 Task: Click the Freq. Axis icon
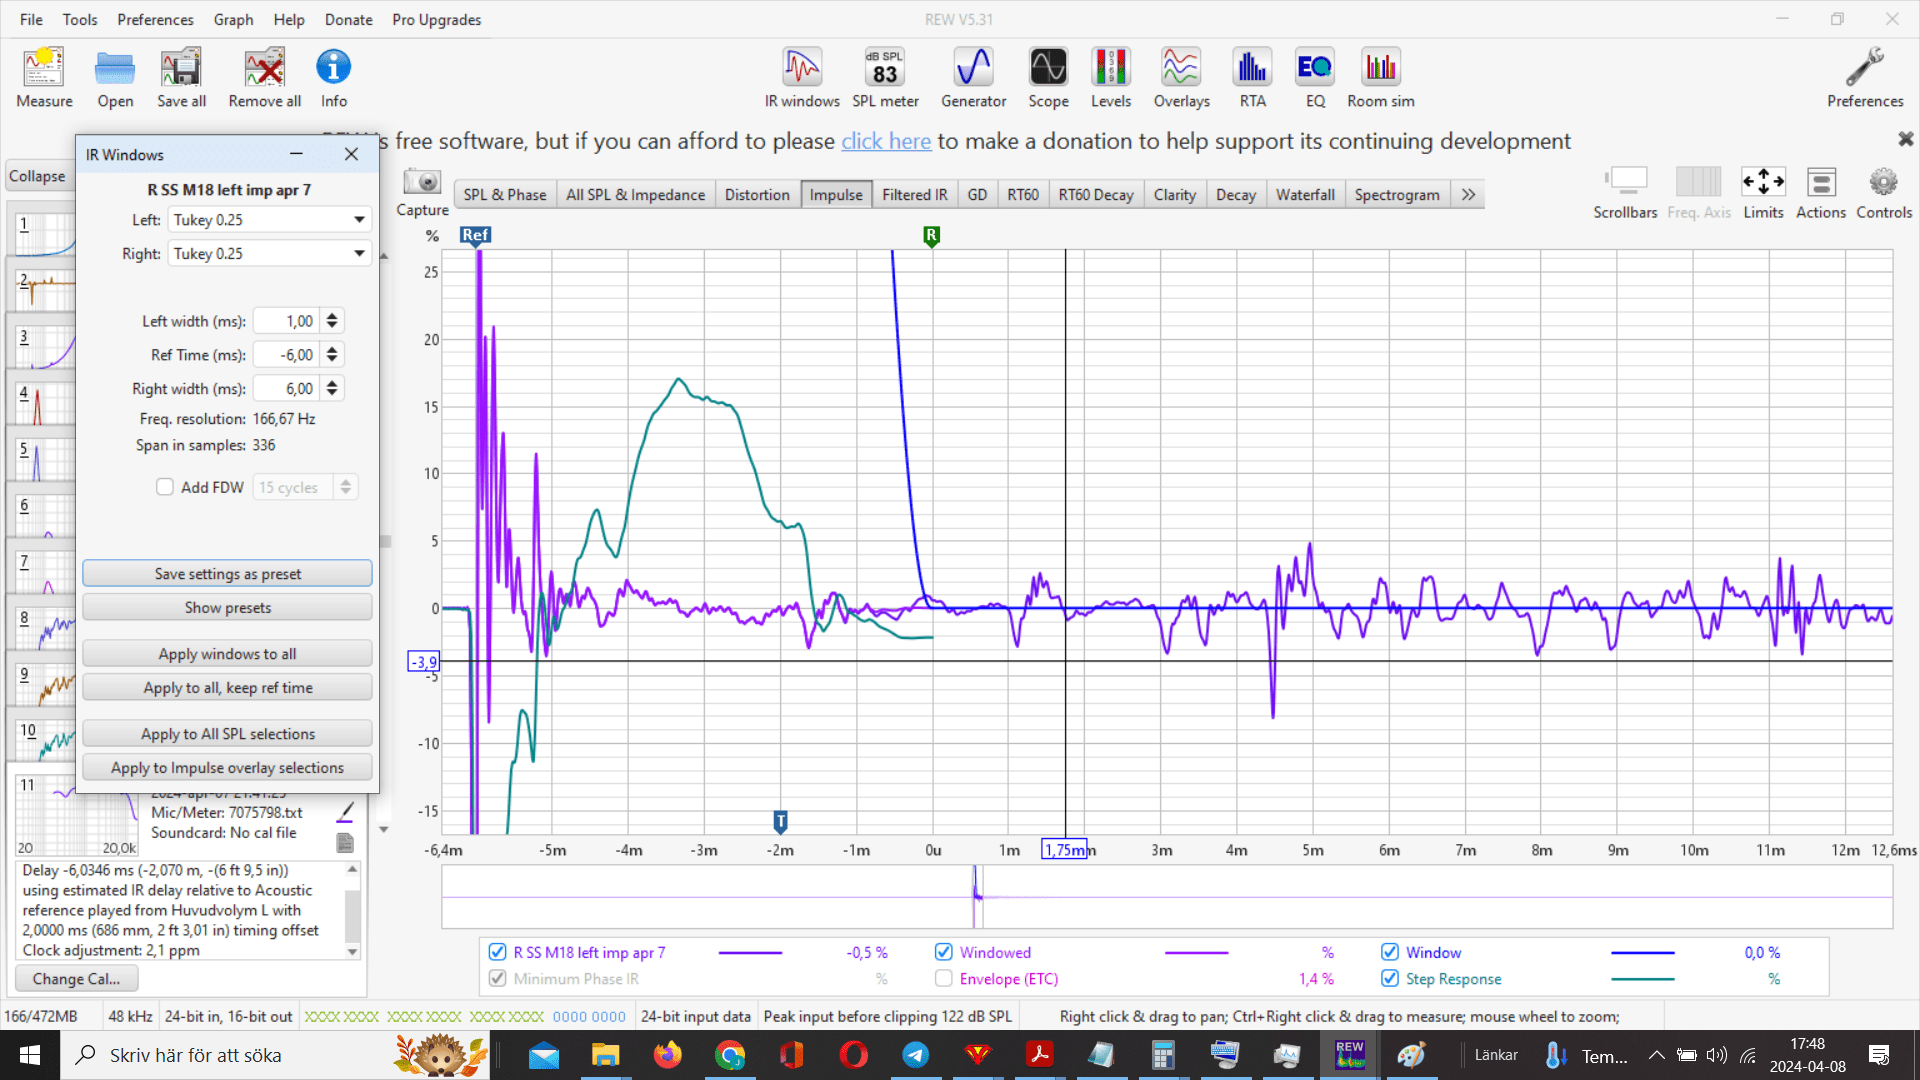tap(1698, 193)
